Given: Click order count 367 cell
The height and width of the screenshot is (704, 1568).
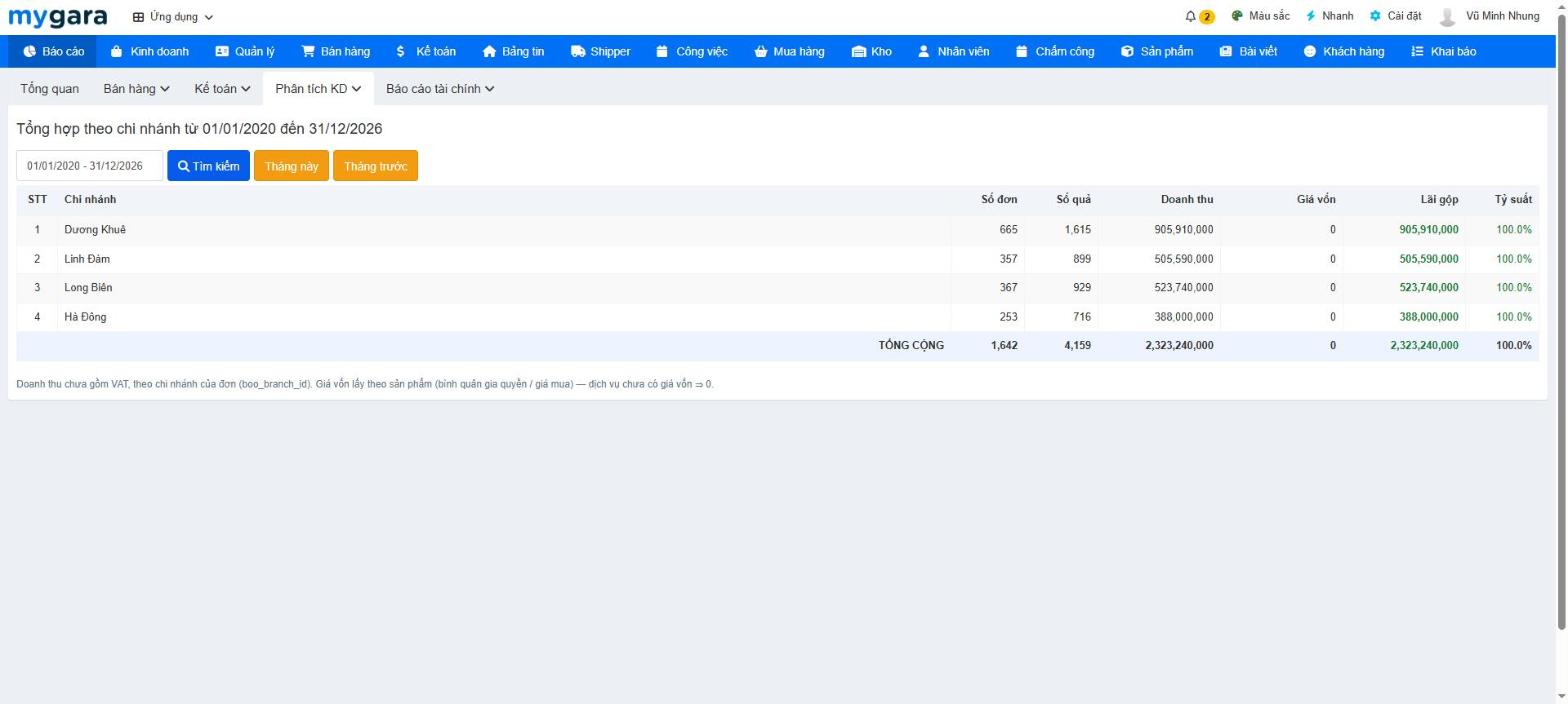Looking at the screenshot, I should (1008, 287).
